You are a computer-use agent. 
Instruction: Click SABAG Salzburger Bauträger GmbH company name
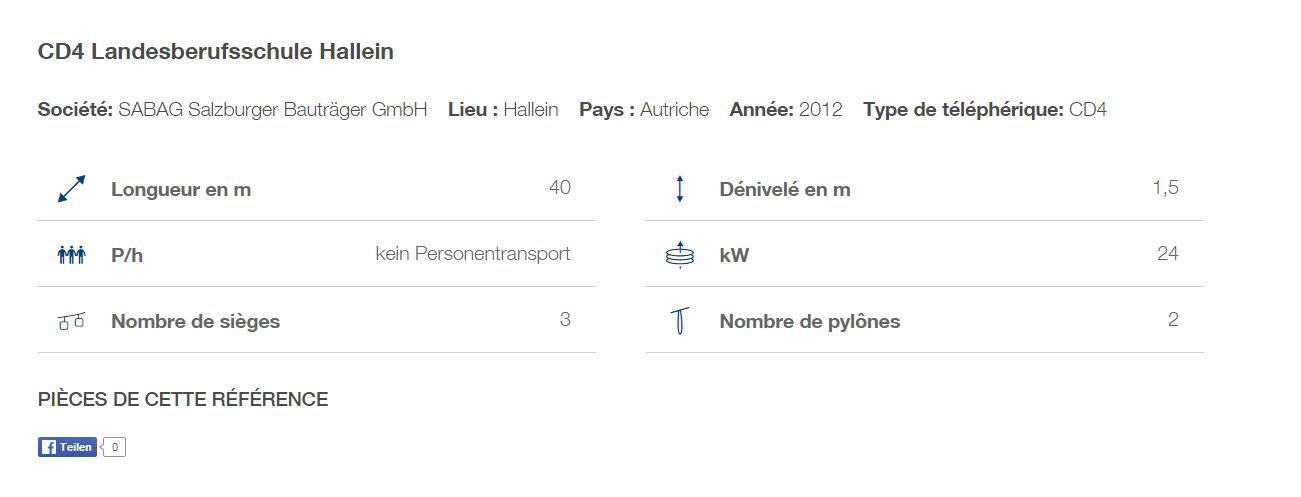(x=273, y=110)
